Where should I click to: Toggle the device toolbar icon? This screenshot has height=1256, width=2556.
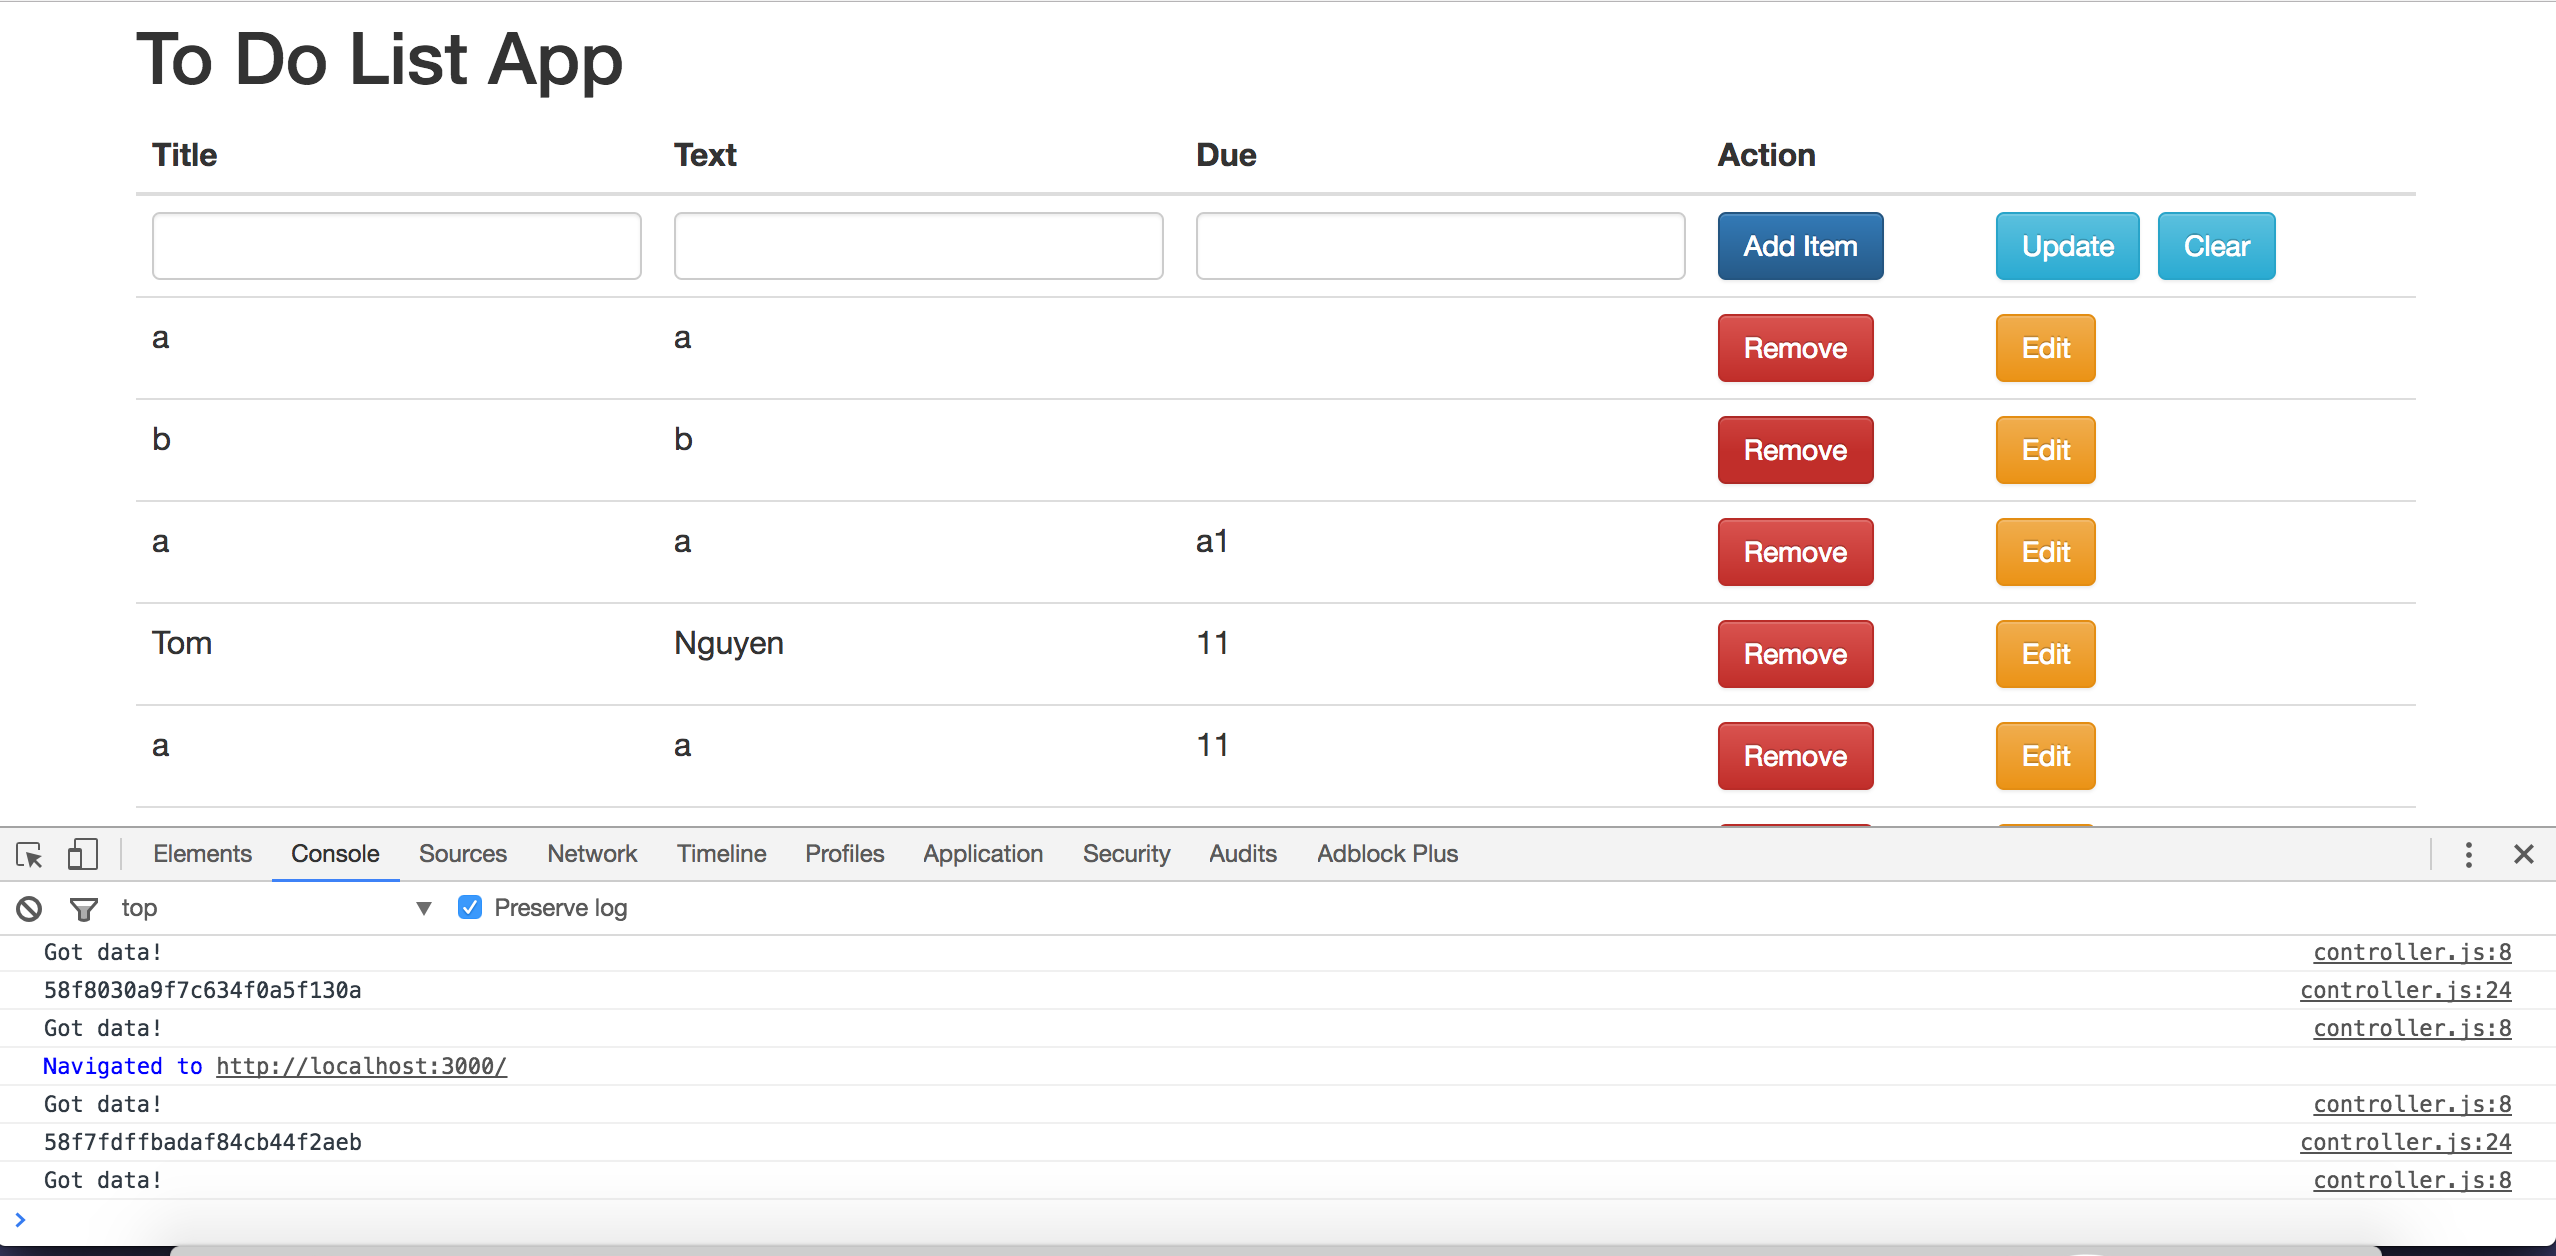pos(82,855)
